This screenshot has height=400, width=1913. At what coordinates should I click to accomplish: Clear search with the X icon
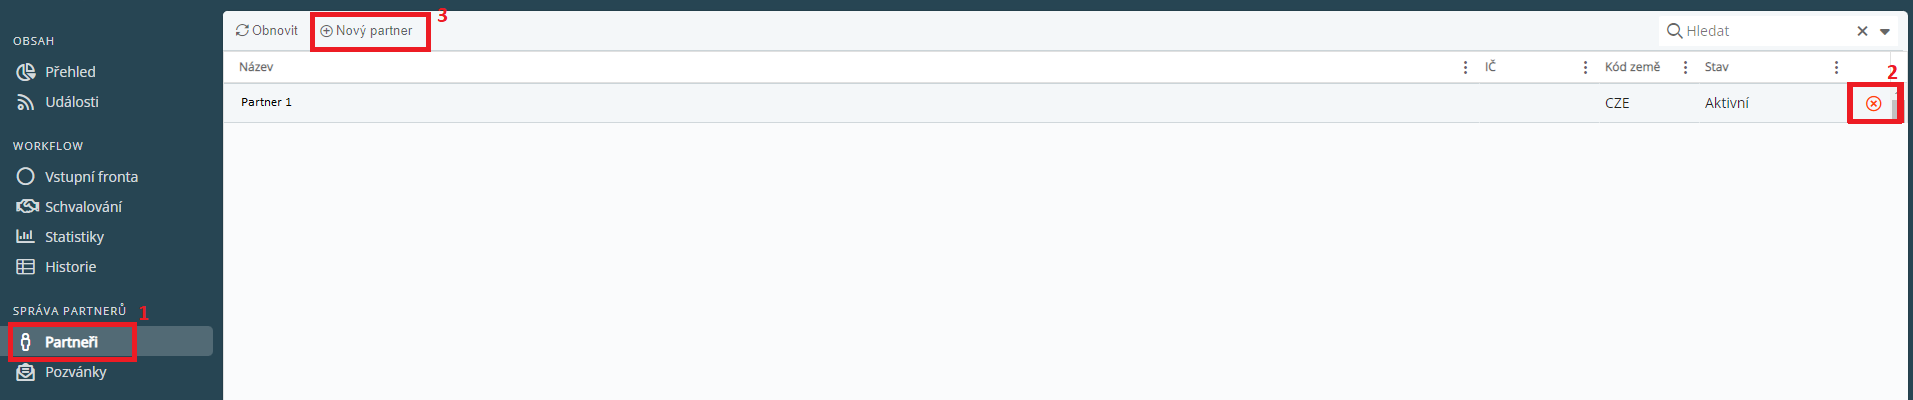tap(1862, 31)
